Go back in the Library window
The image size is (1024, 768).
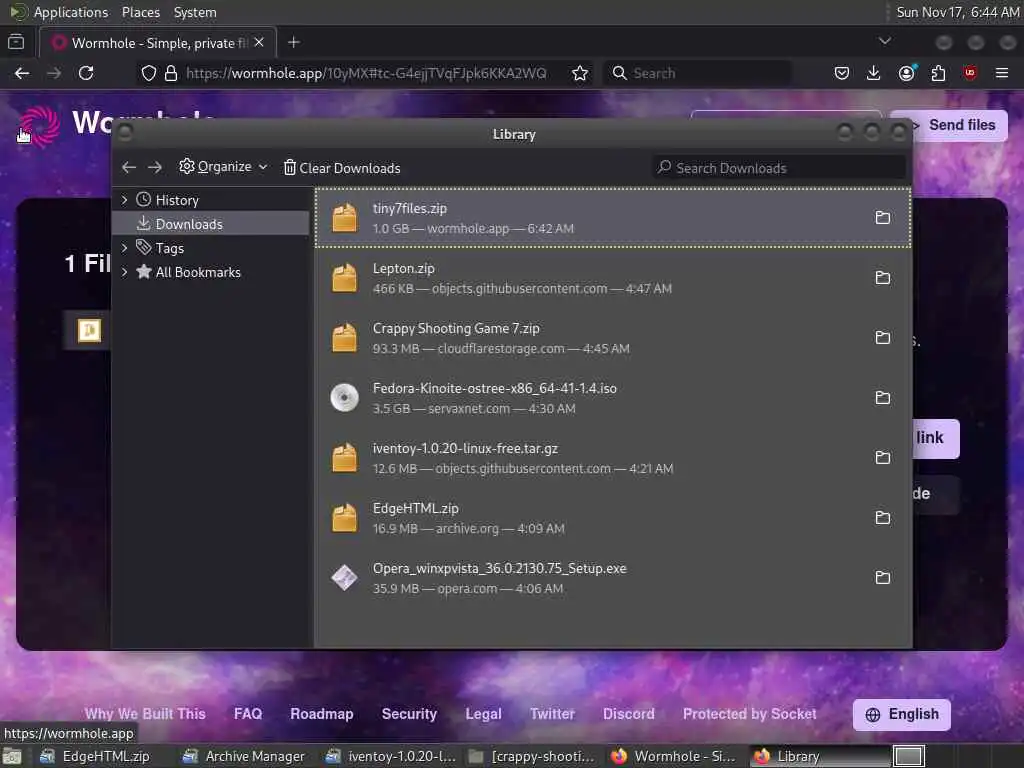(x=129, y=168)
